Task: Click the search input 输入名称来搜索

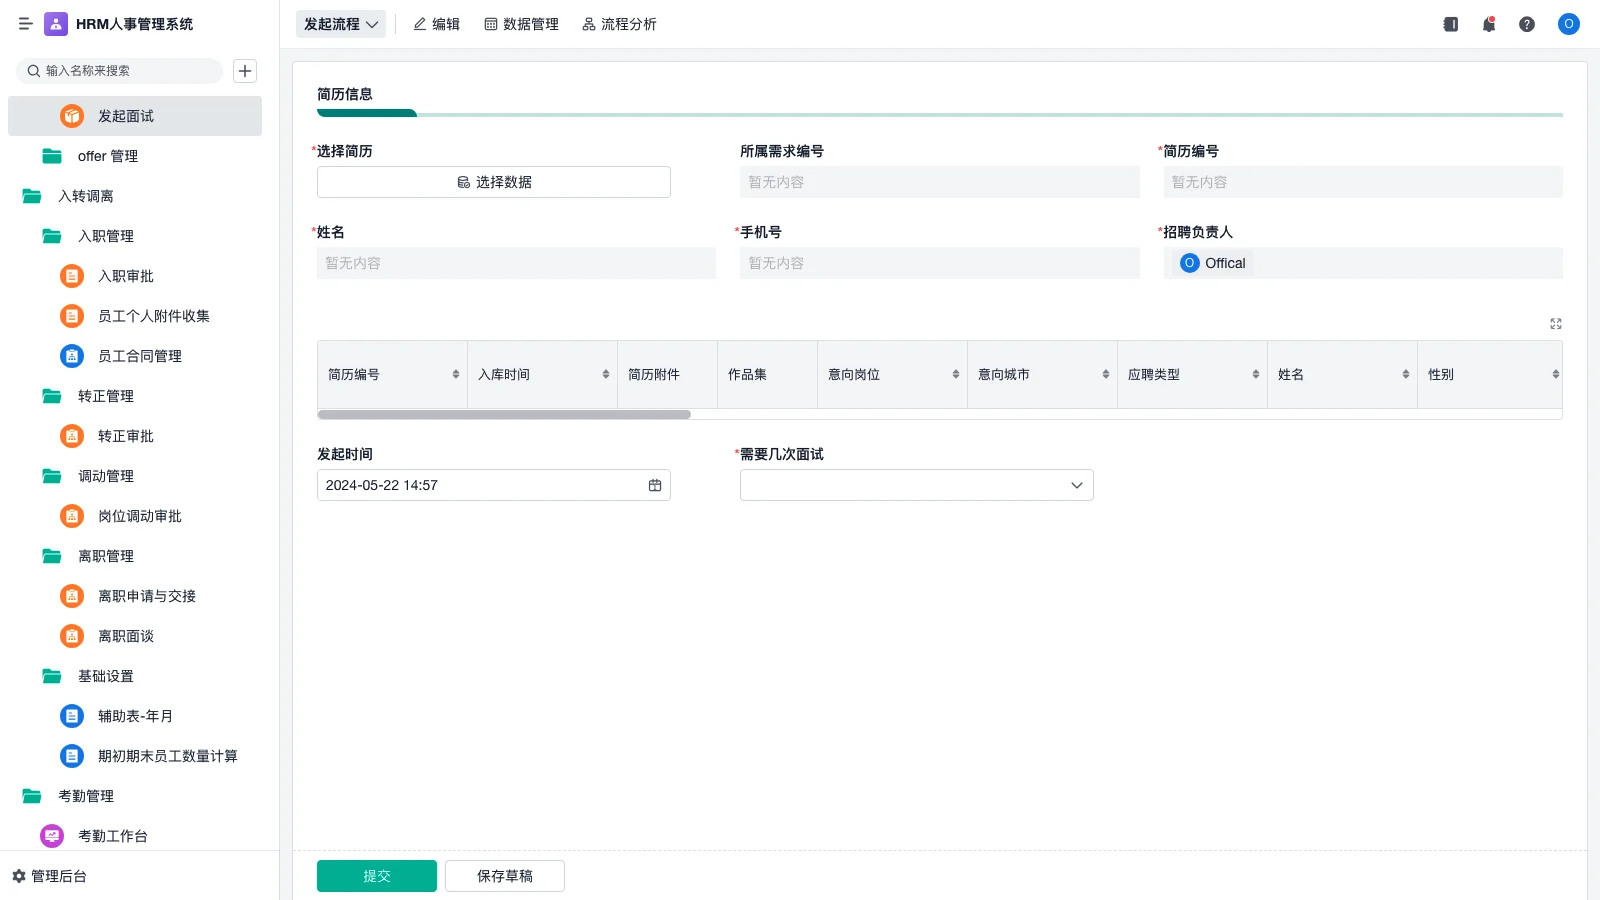Action: point(120,71)
